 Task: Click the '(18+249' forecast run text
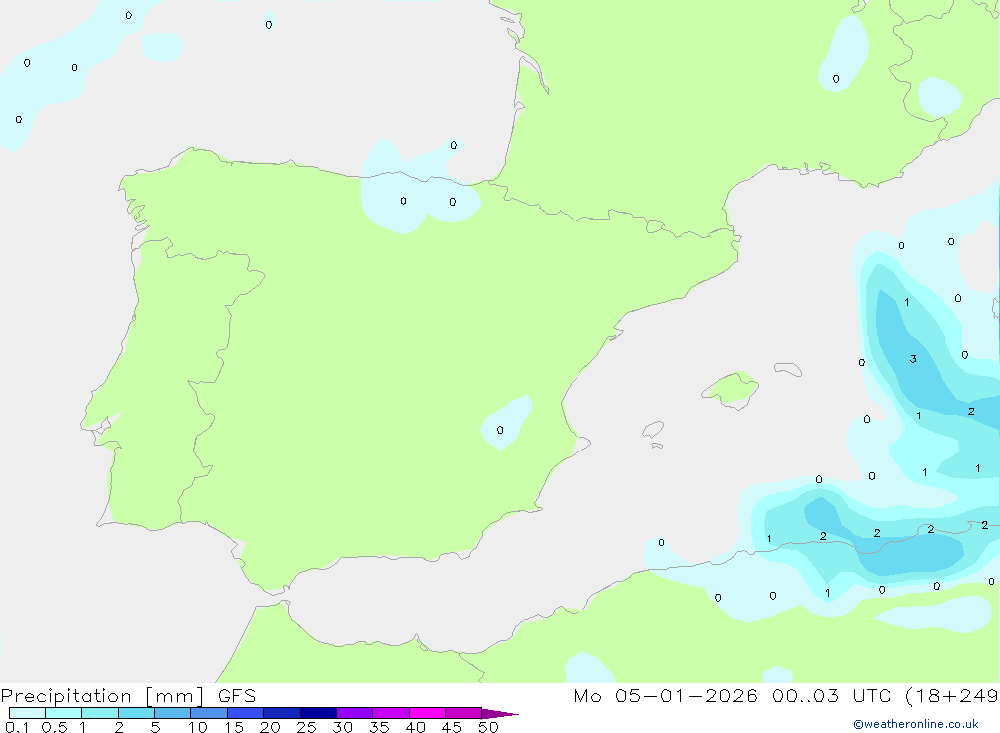952,696
